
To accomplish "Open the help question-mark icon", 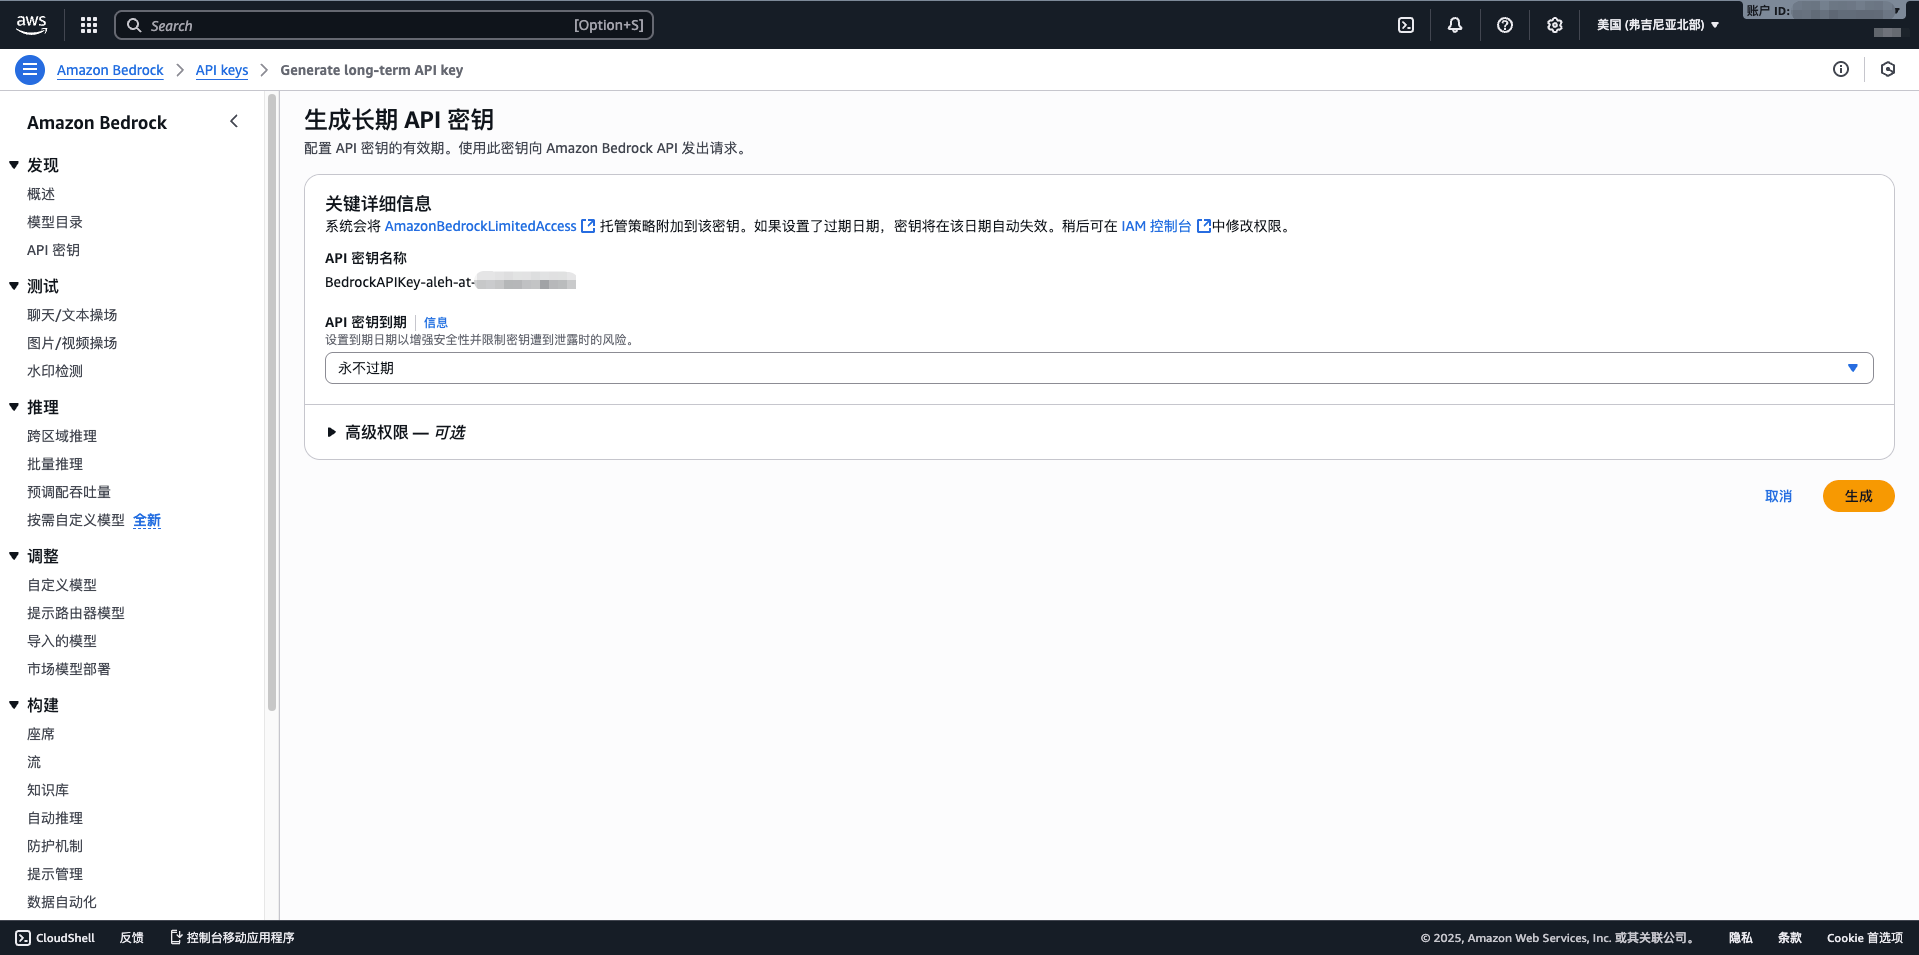I will tap(1505, 24).
